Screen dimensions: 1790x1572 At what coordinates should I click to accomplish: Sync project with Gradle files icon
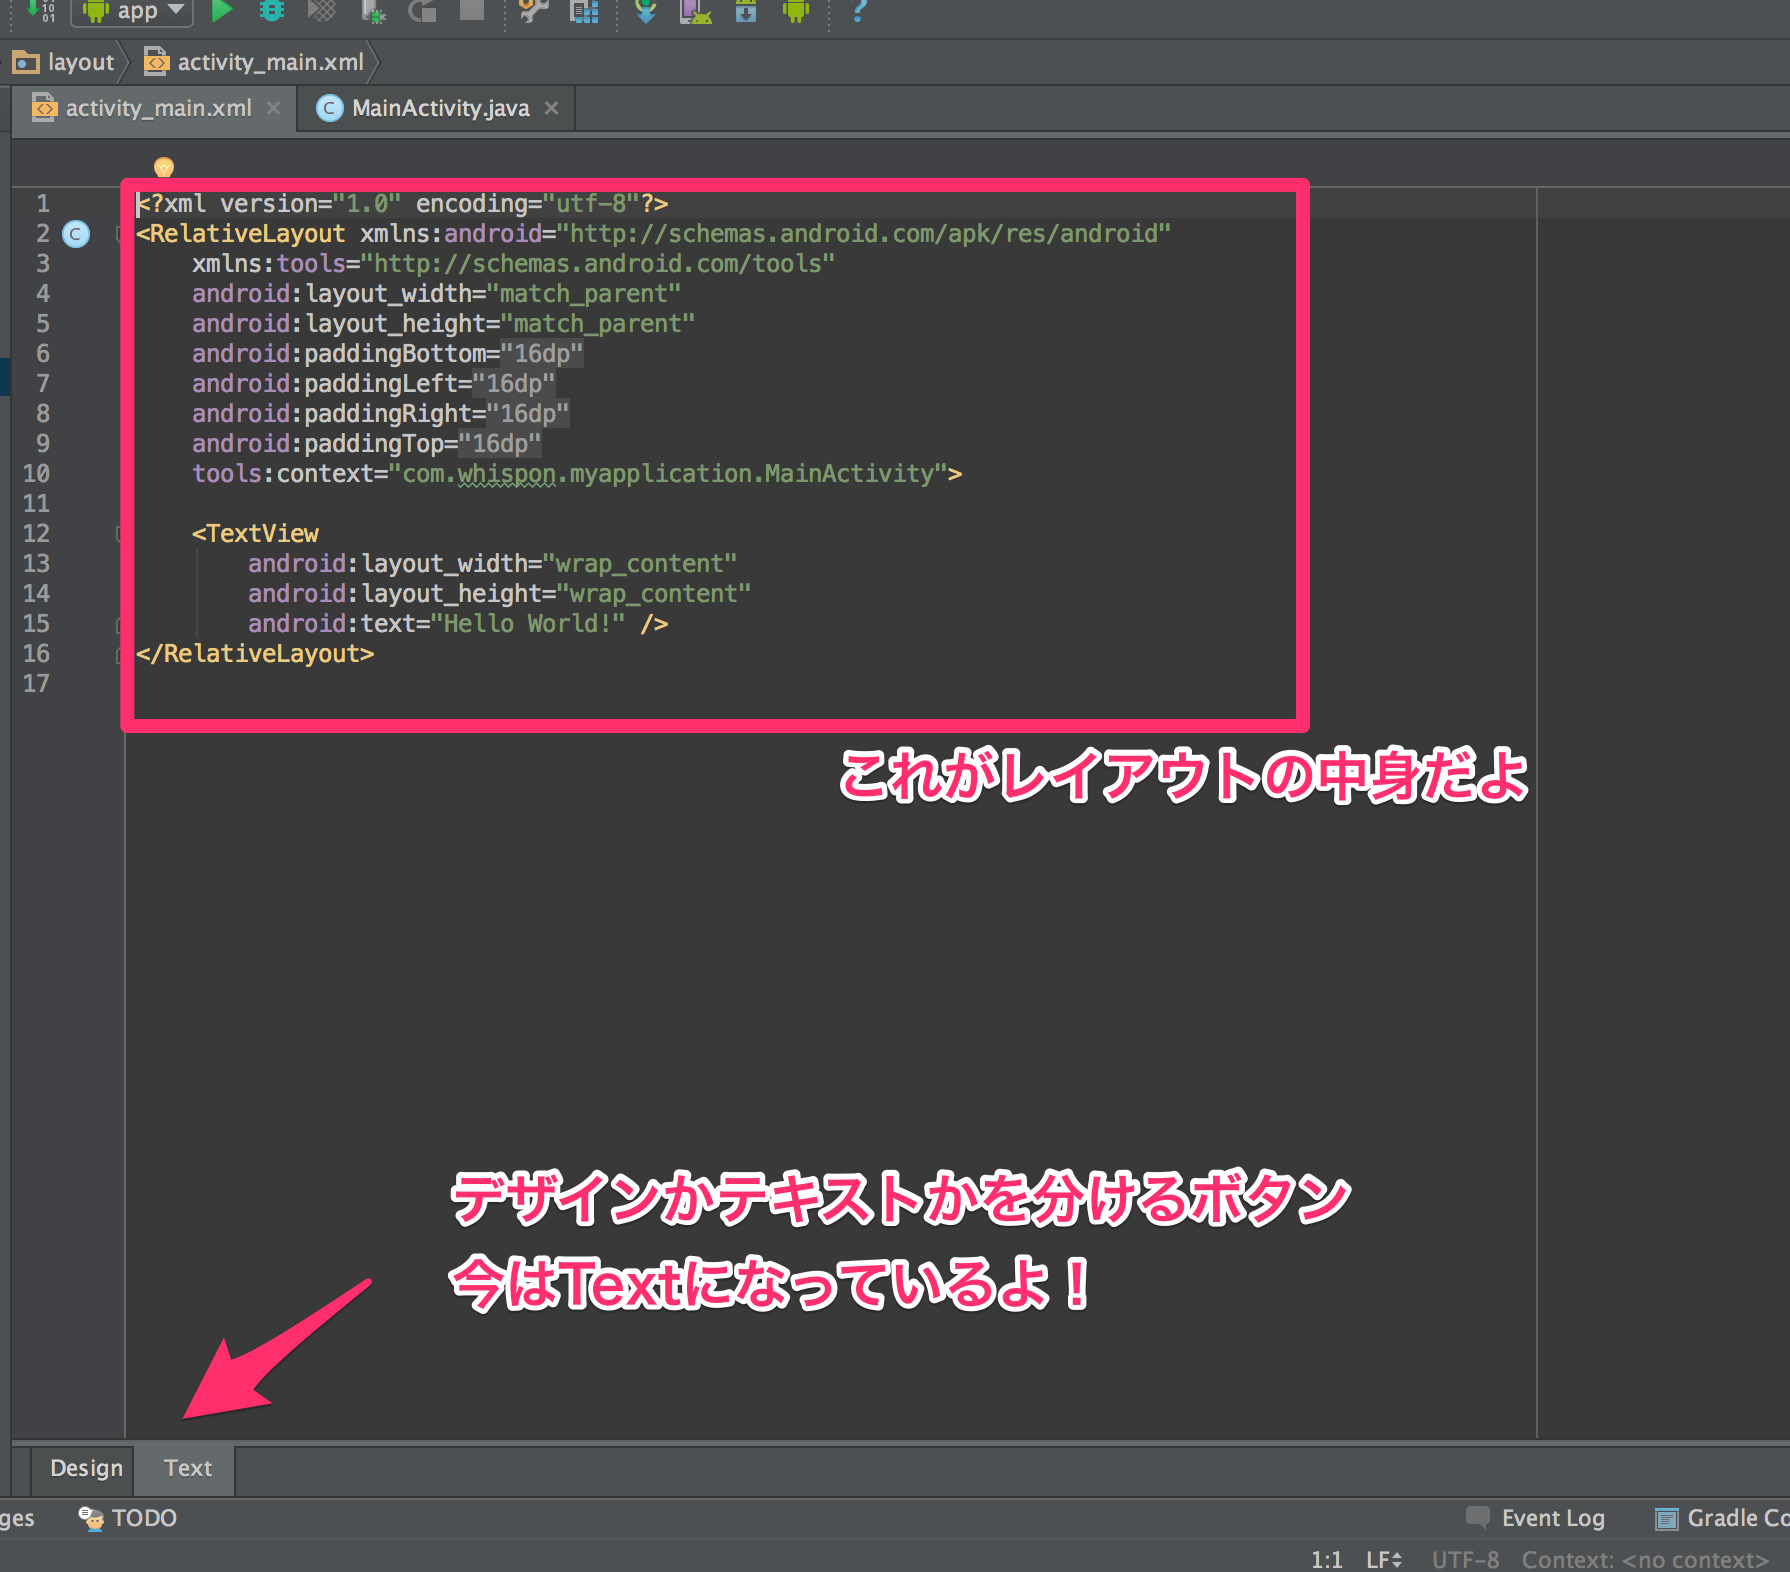[x=646, y=10]
